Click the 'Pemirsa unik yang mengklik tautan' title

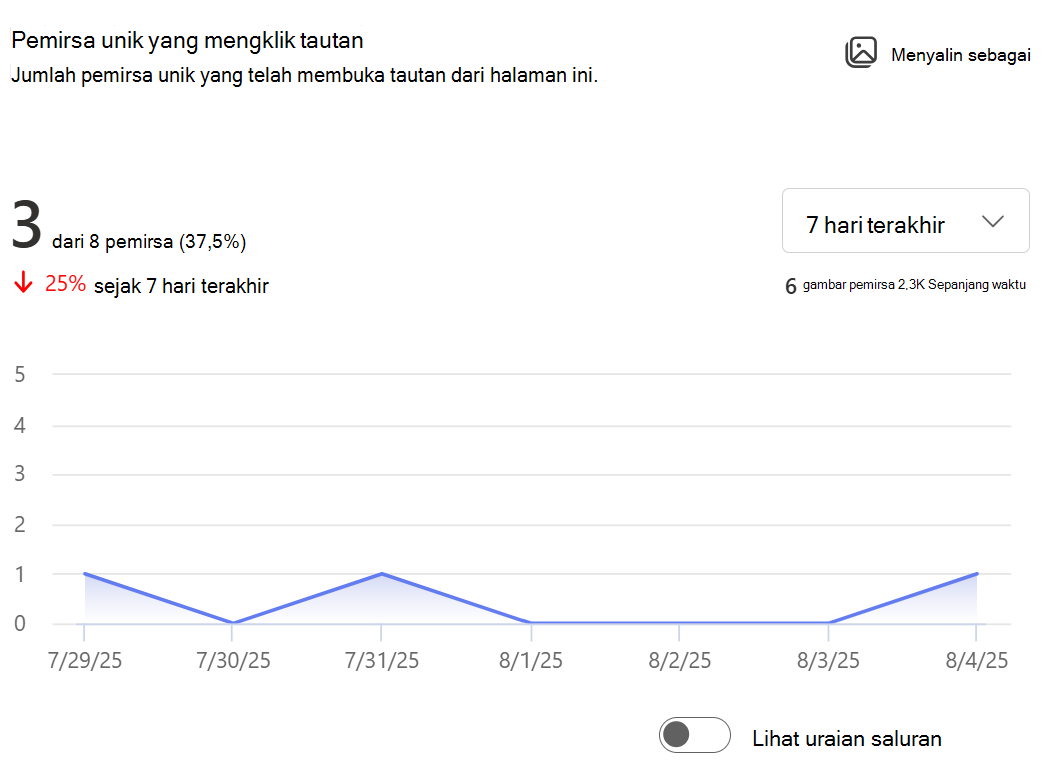(187, 41)
